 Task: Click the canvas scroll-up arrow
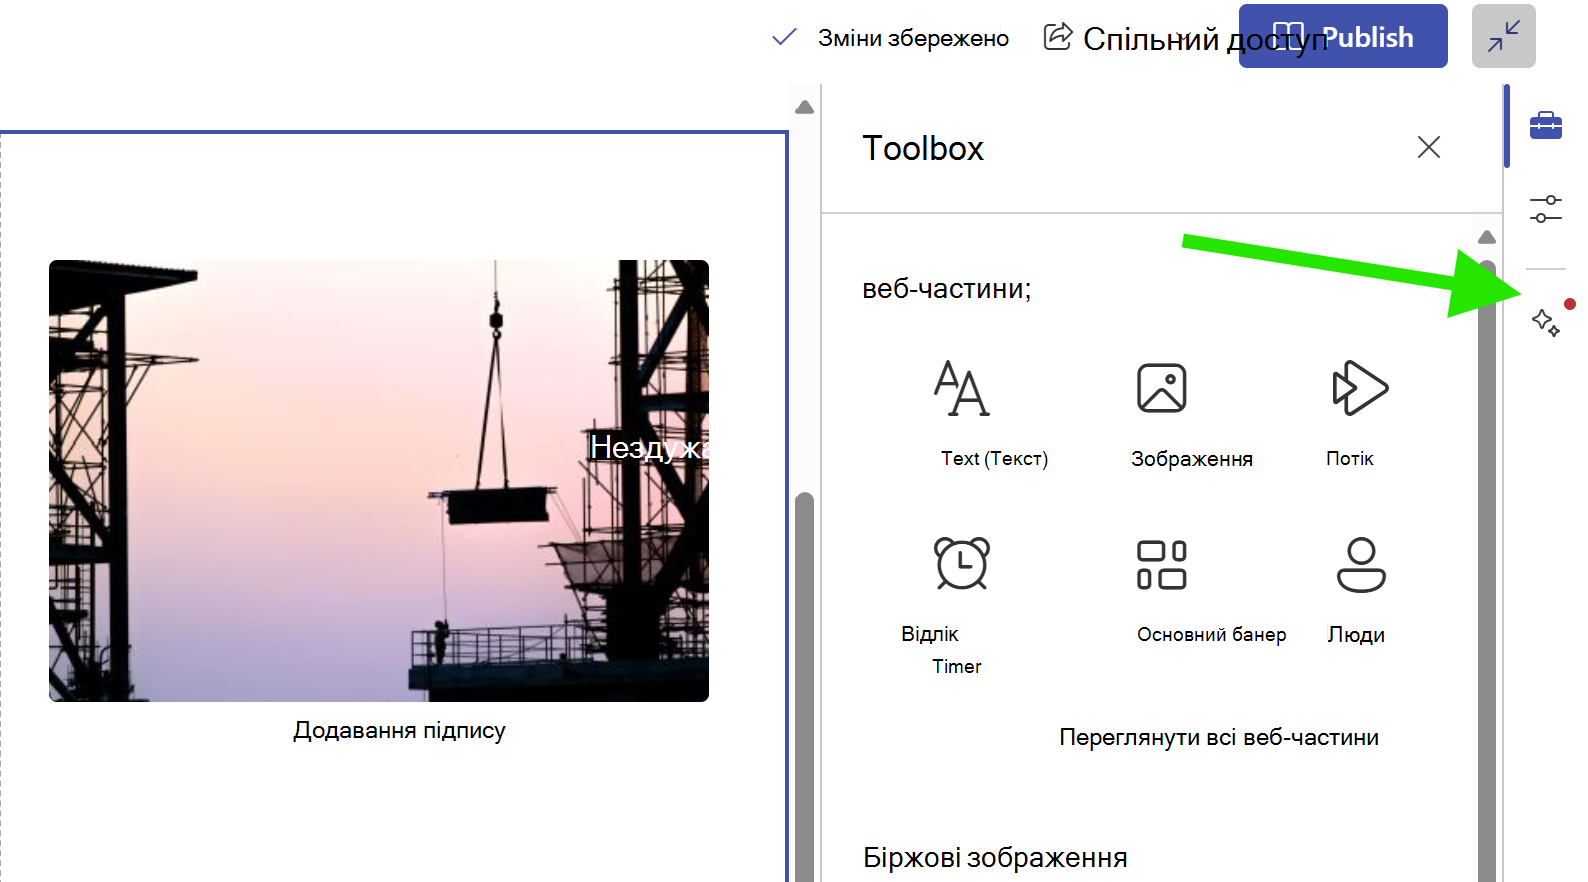[804, 107]
